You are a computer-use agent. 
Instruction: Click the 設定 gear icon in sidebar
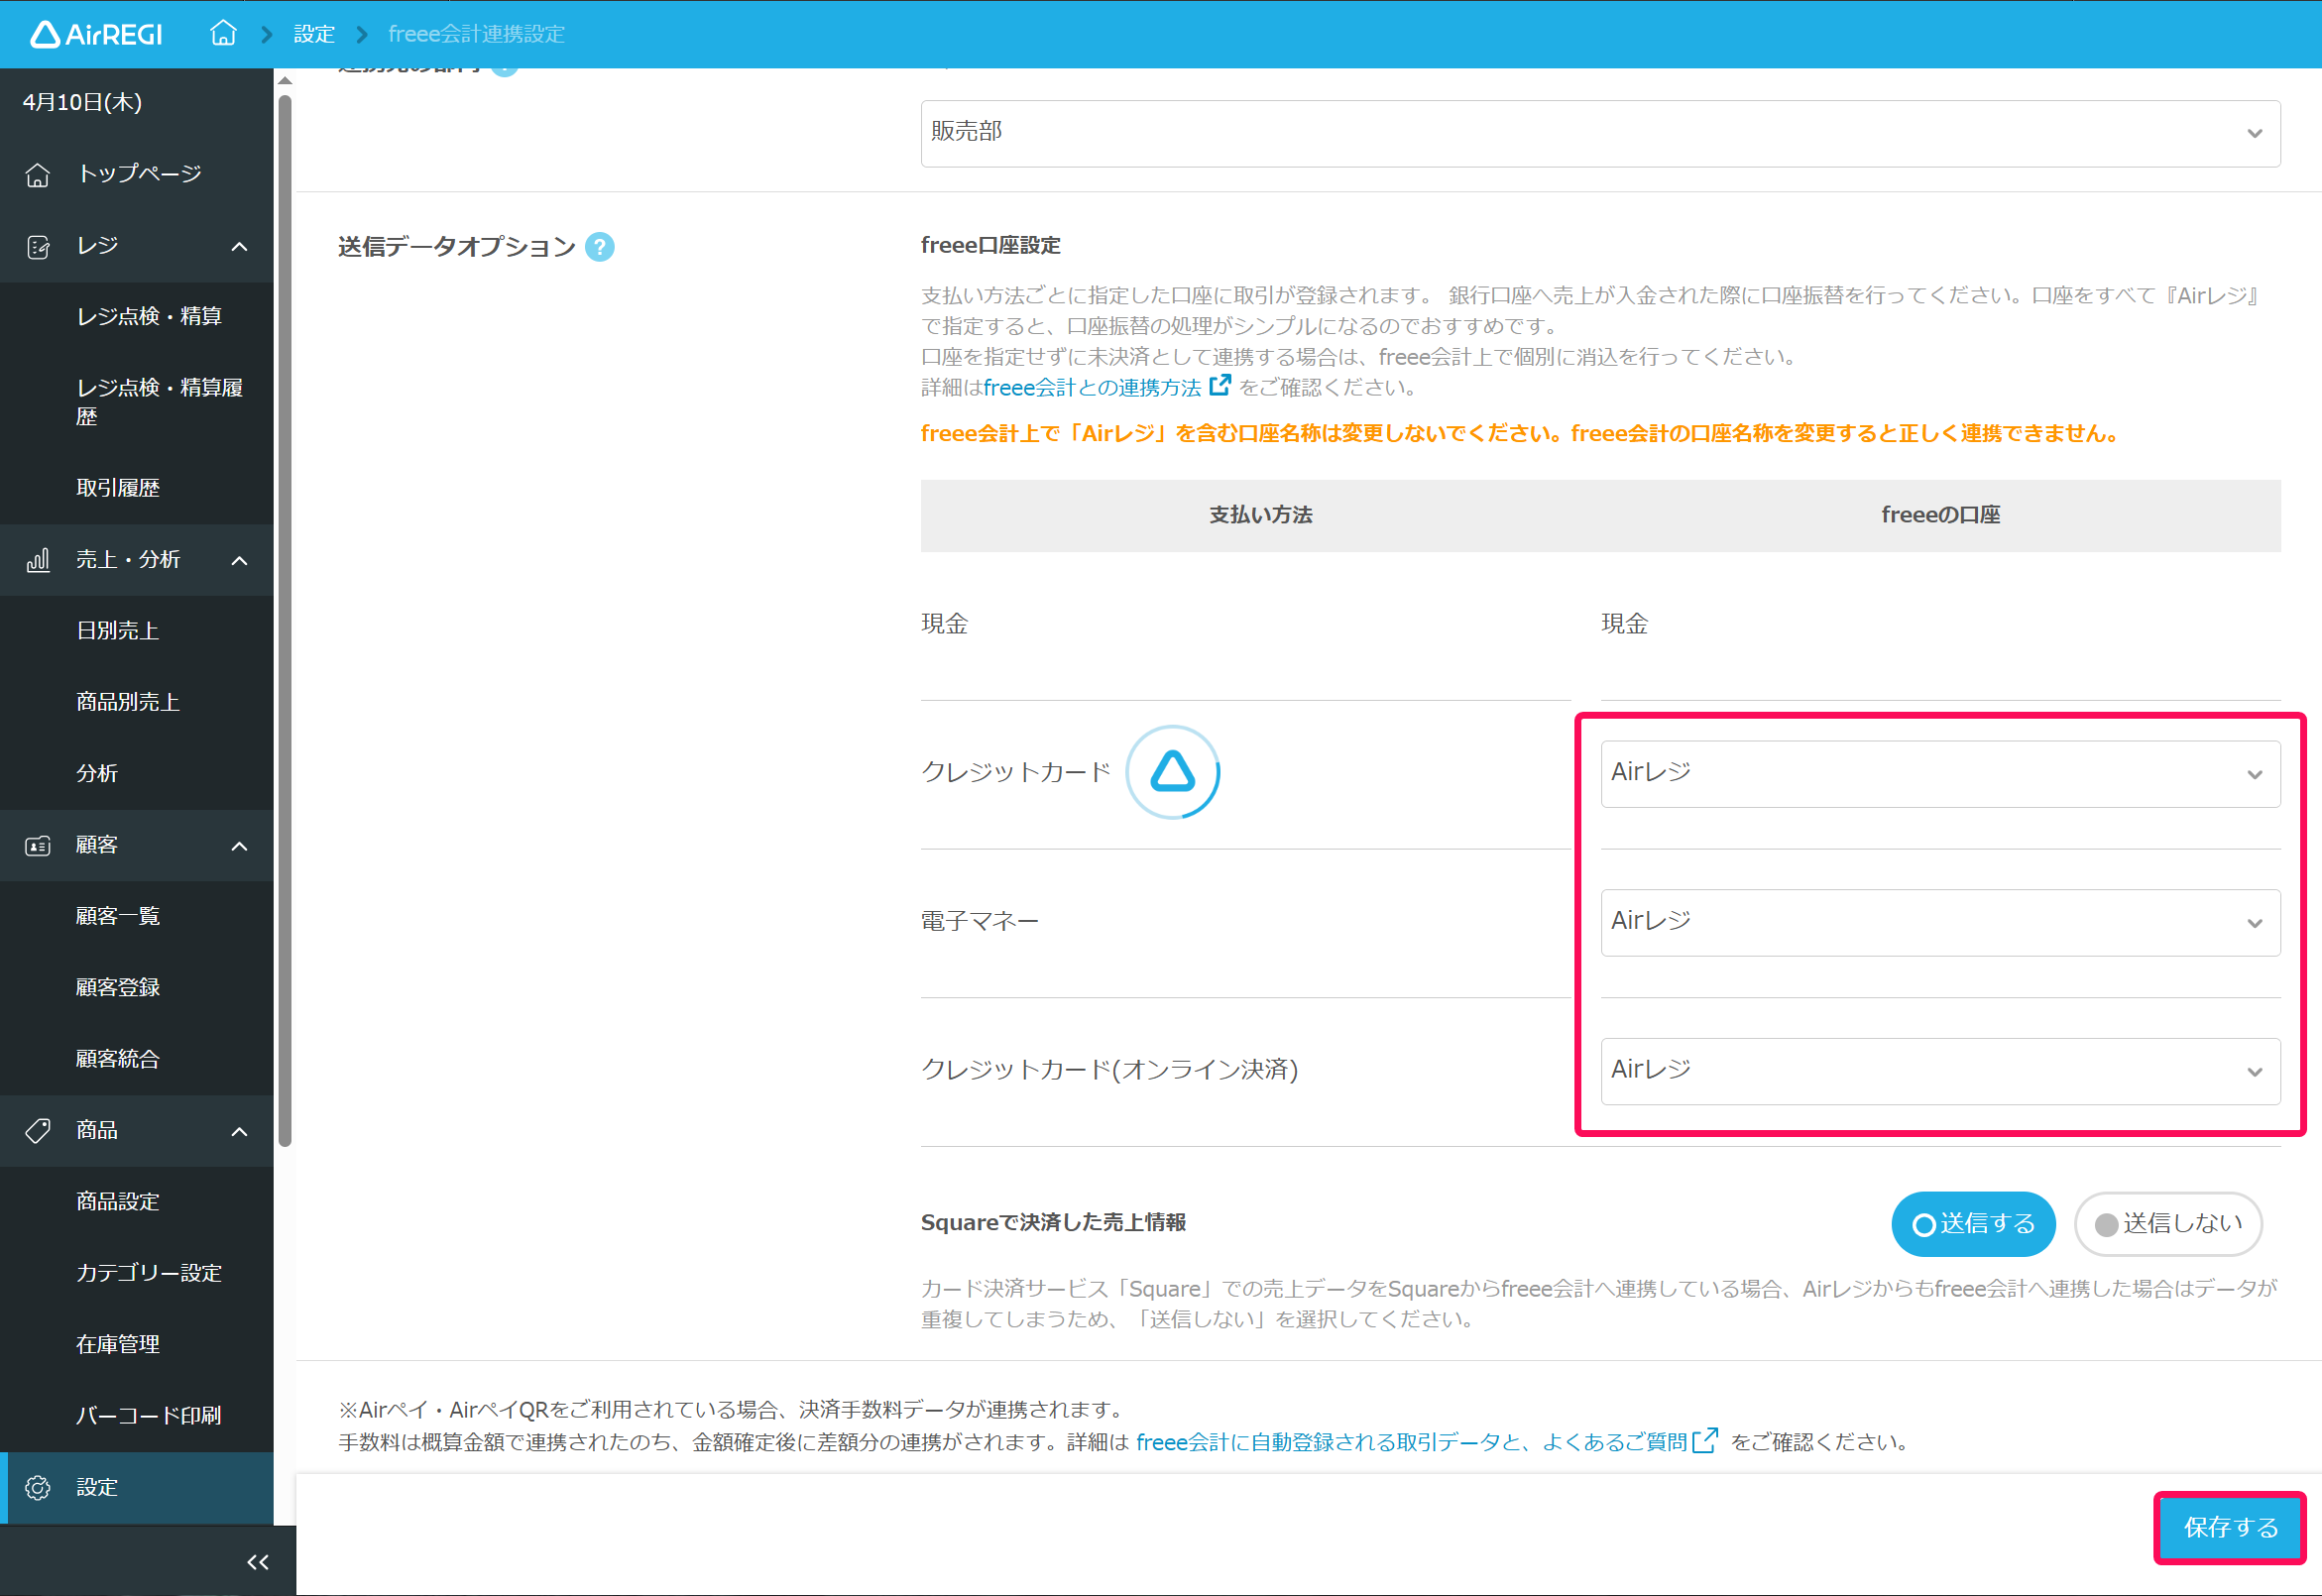click(38, 1488)
